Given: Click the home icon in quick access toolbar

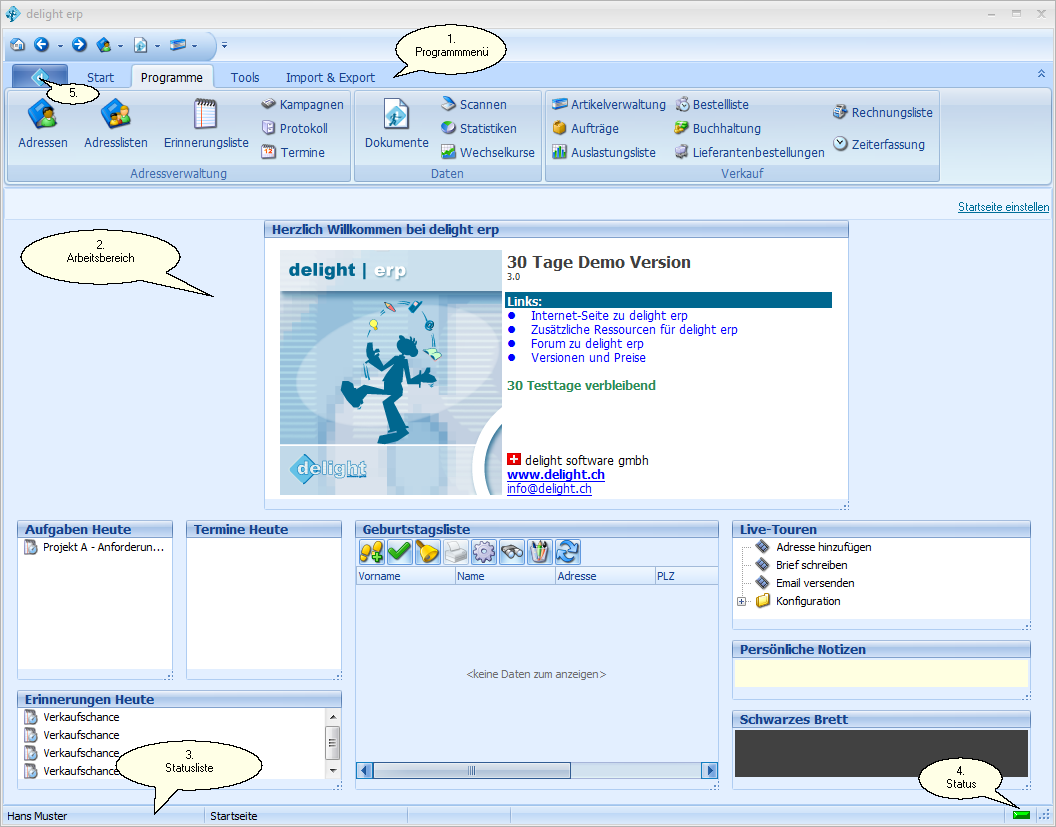Looking at the screenshot, I should tap(18, 45).
